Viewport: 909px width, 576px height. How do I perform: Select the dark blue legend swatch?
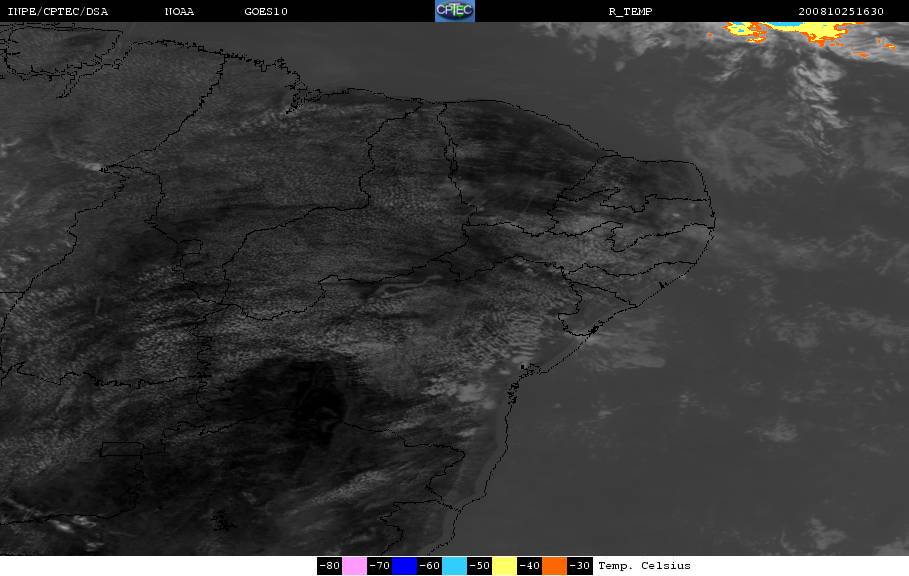point(404,566)
